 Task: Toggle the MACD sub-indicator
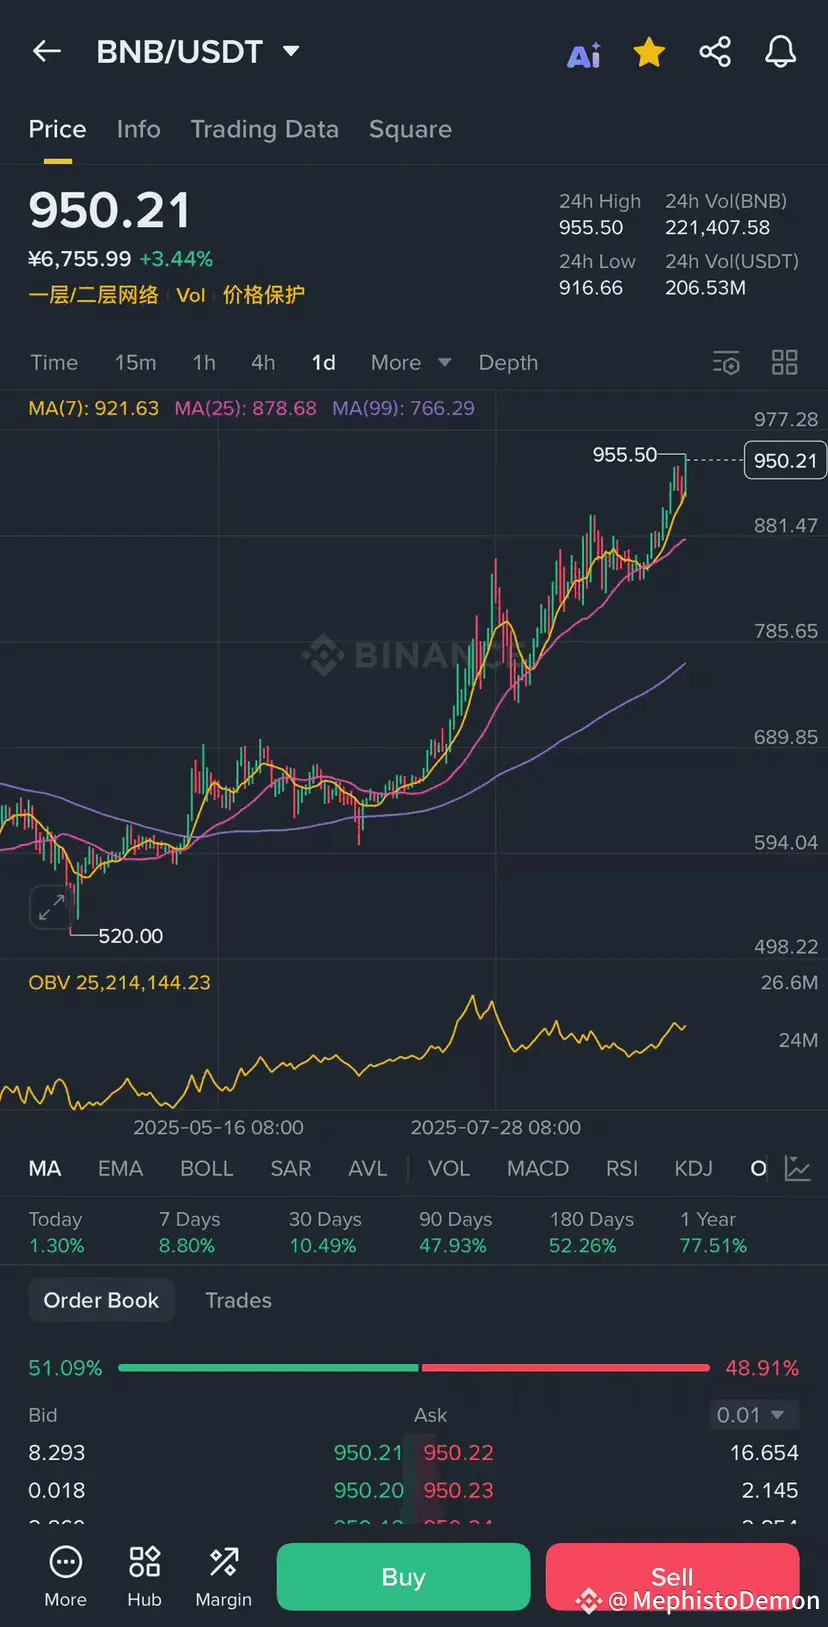click(538, 1168)
